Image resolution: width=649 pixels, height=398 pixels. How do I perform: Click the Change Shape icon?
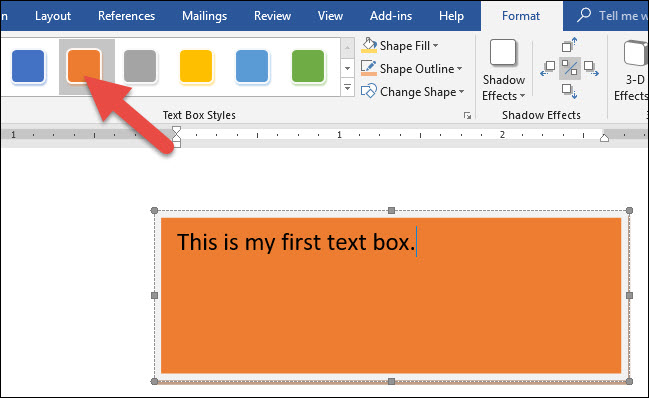pos(368,91)
